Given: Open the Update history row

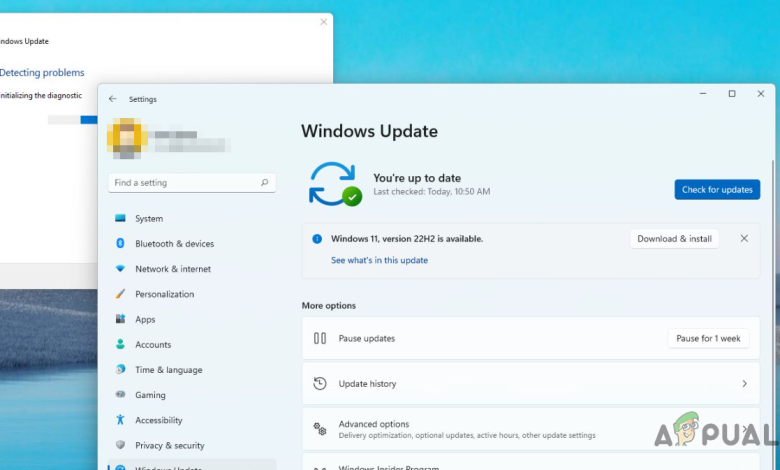Looking at the screenshot, I should coord(531,383).
